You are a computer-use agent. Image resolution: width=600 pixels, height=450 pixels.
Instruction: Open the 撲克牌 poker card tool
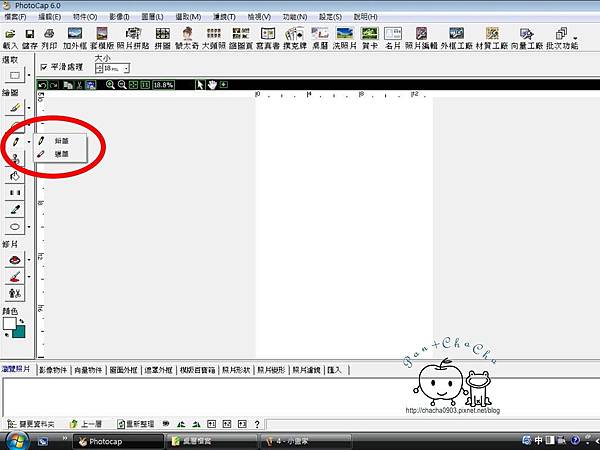(x=295, y=39)
